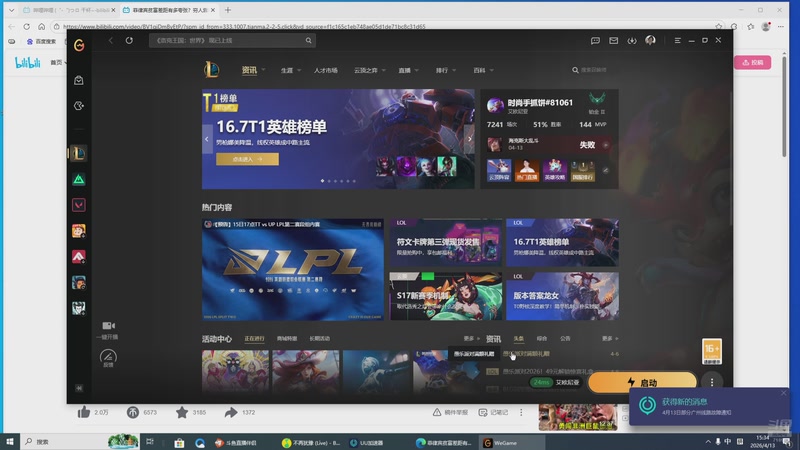The width and height of the screenshot is (800, 450).
Task: Open the 版本答案龙女 news card
Action: tap(562, 296)
